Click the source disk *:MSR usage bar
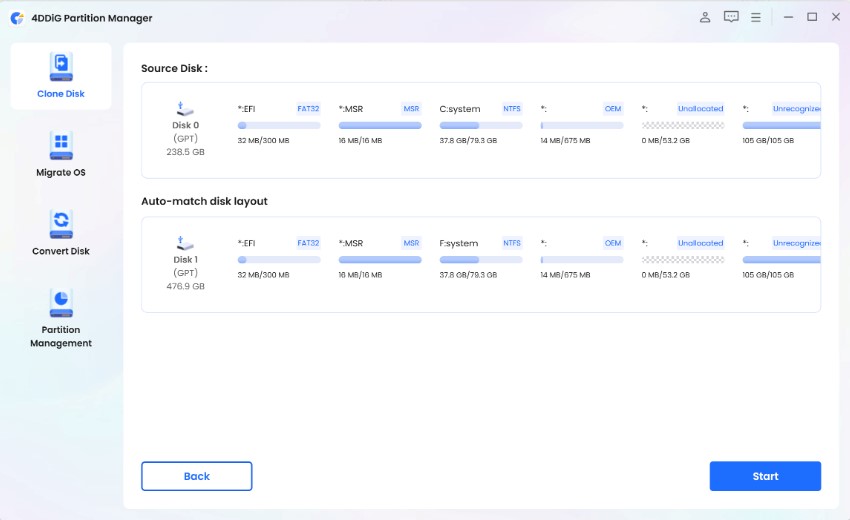This screenshot has width=850, height=520. [x=379, y=125]
